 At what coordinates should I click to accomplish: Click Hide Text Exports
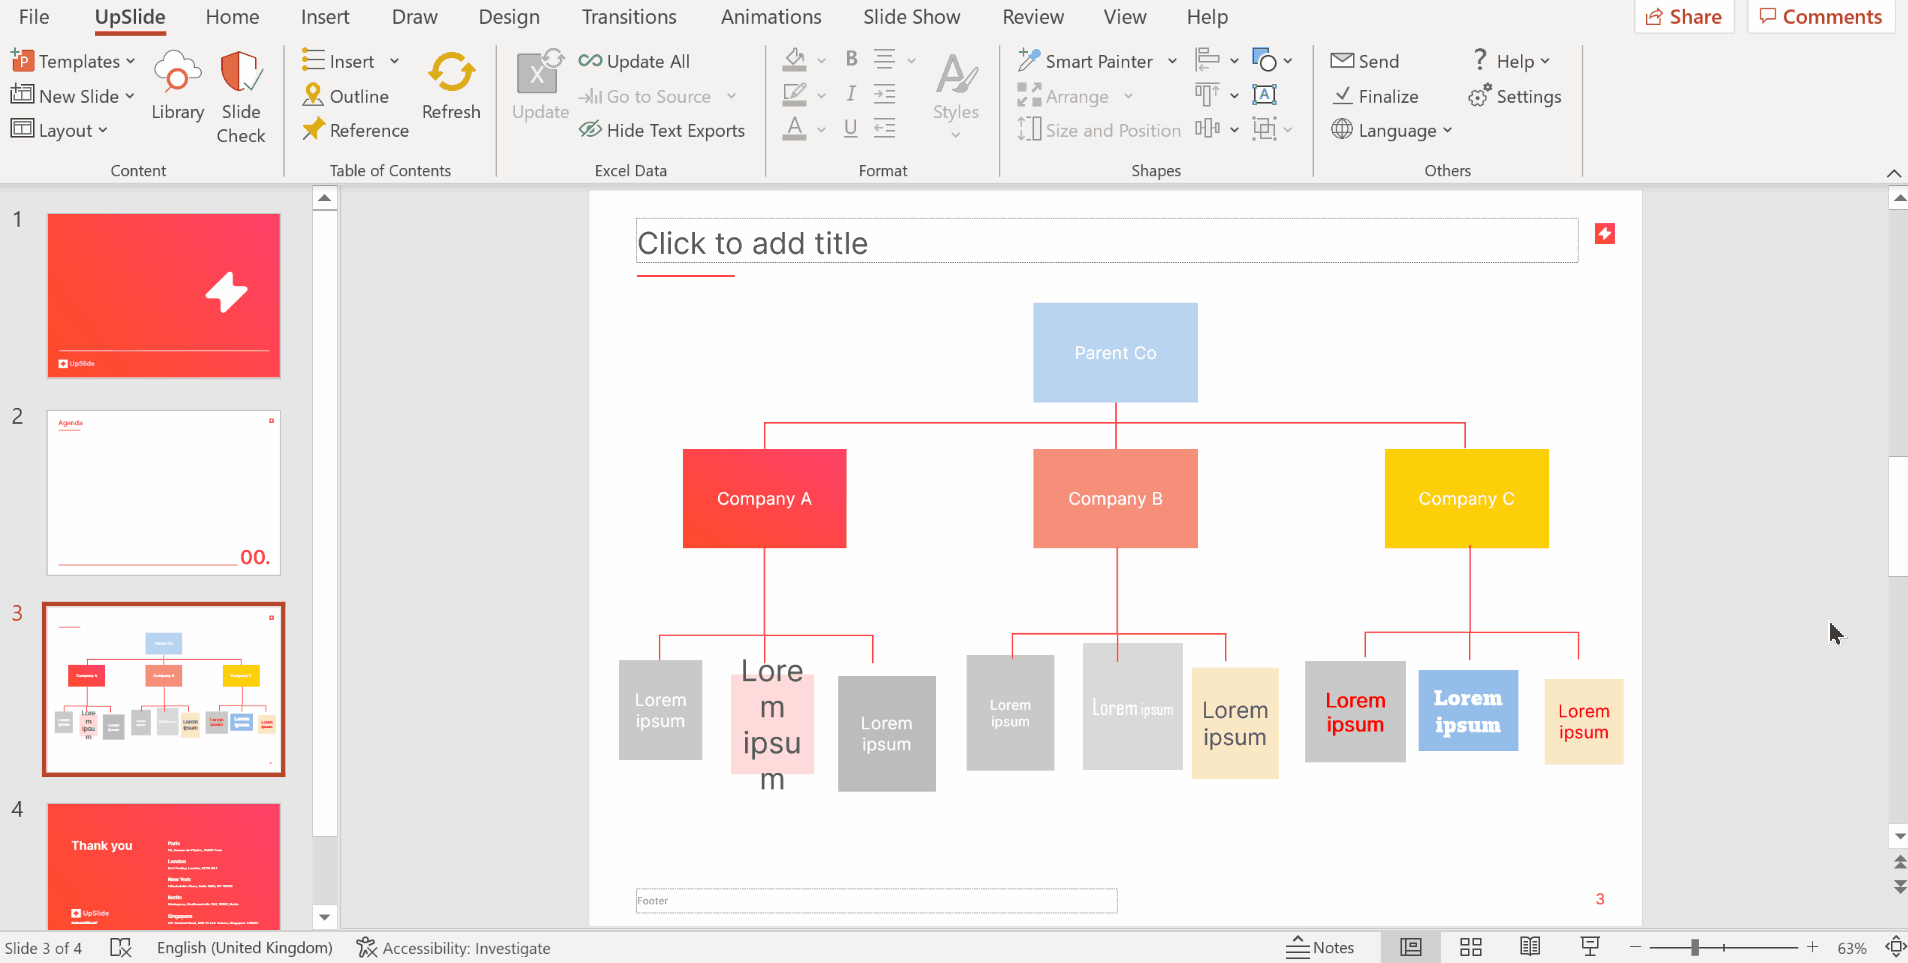click(662, 130)
